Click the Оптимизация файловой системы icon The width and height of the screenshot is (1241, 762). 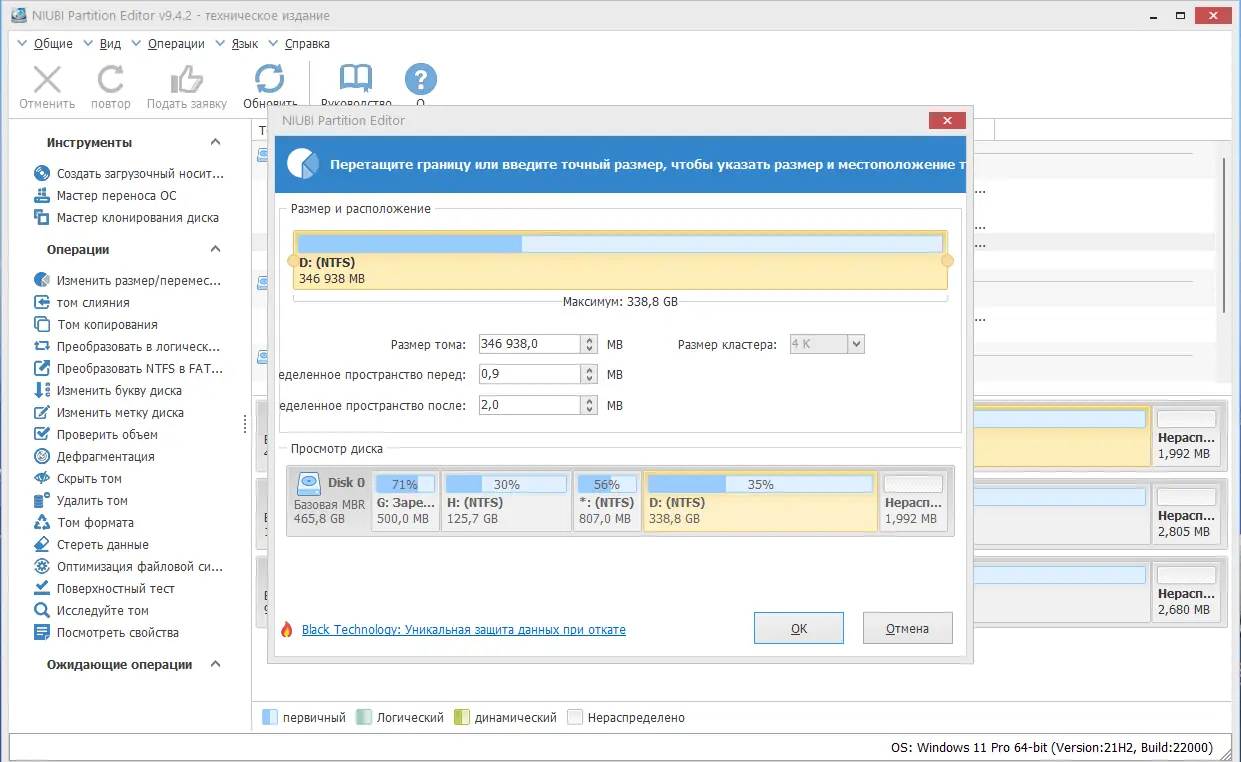point(42,567)
